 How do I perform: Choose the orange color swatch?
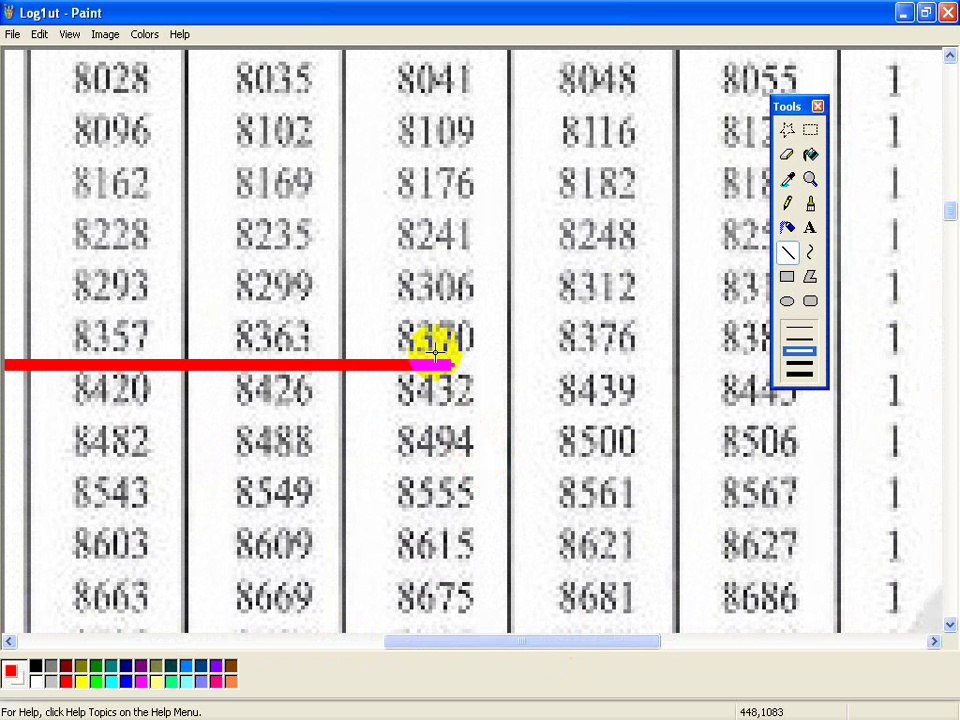[x=231, y=681]
